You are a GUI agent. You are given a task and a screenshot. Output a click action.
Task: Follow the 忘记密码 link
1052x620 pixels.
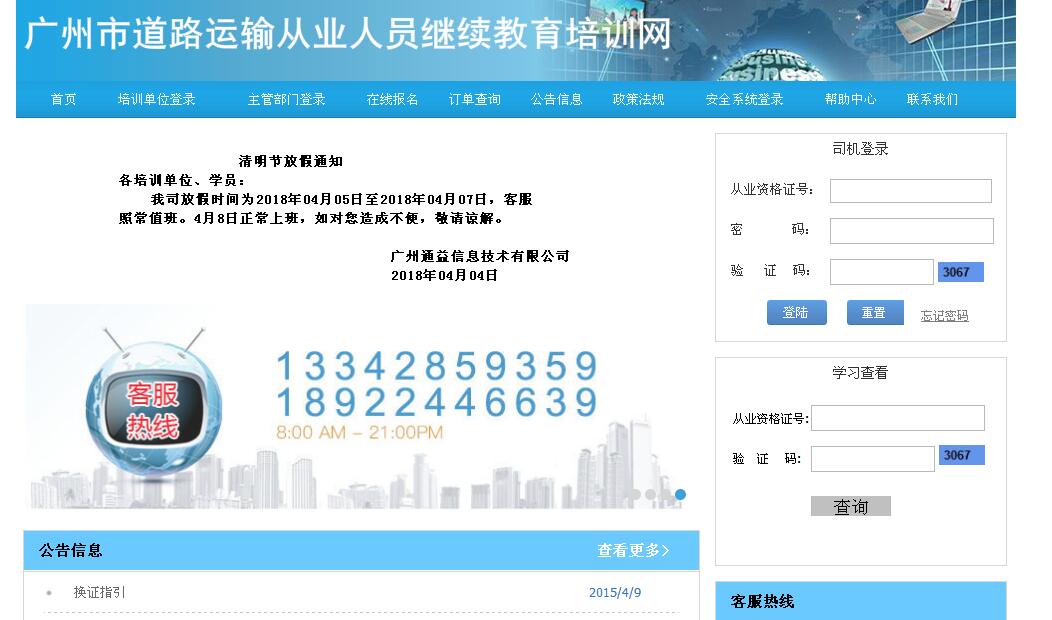[x=944, y=316]
